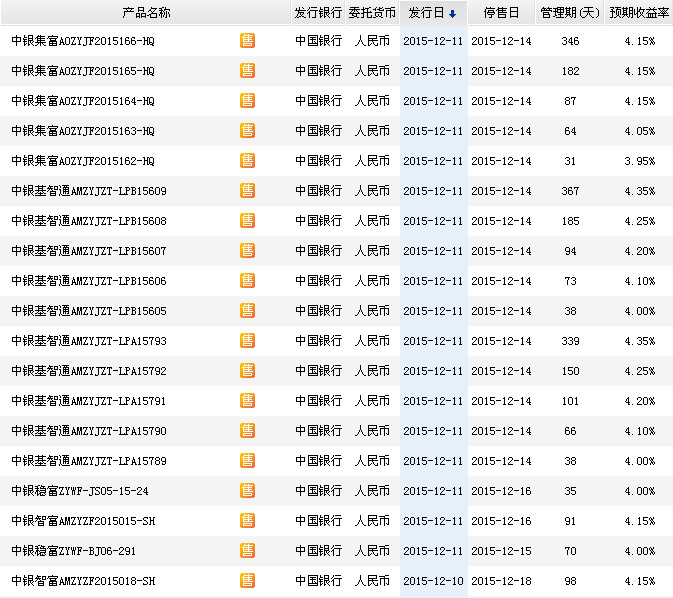Click the sale icon for 中银基智通AMZYJZT-LPB15606

247,281
